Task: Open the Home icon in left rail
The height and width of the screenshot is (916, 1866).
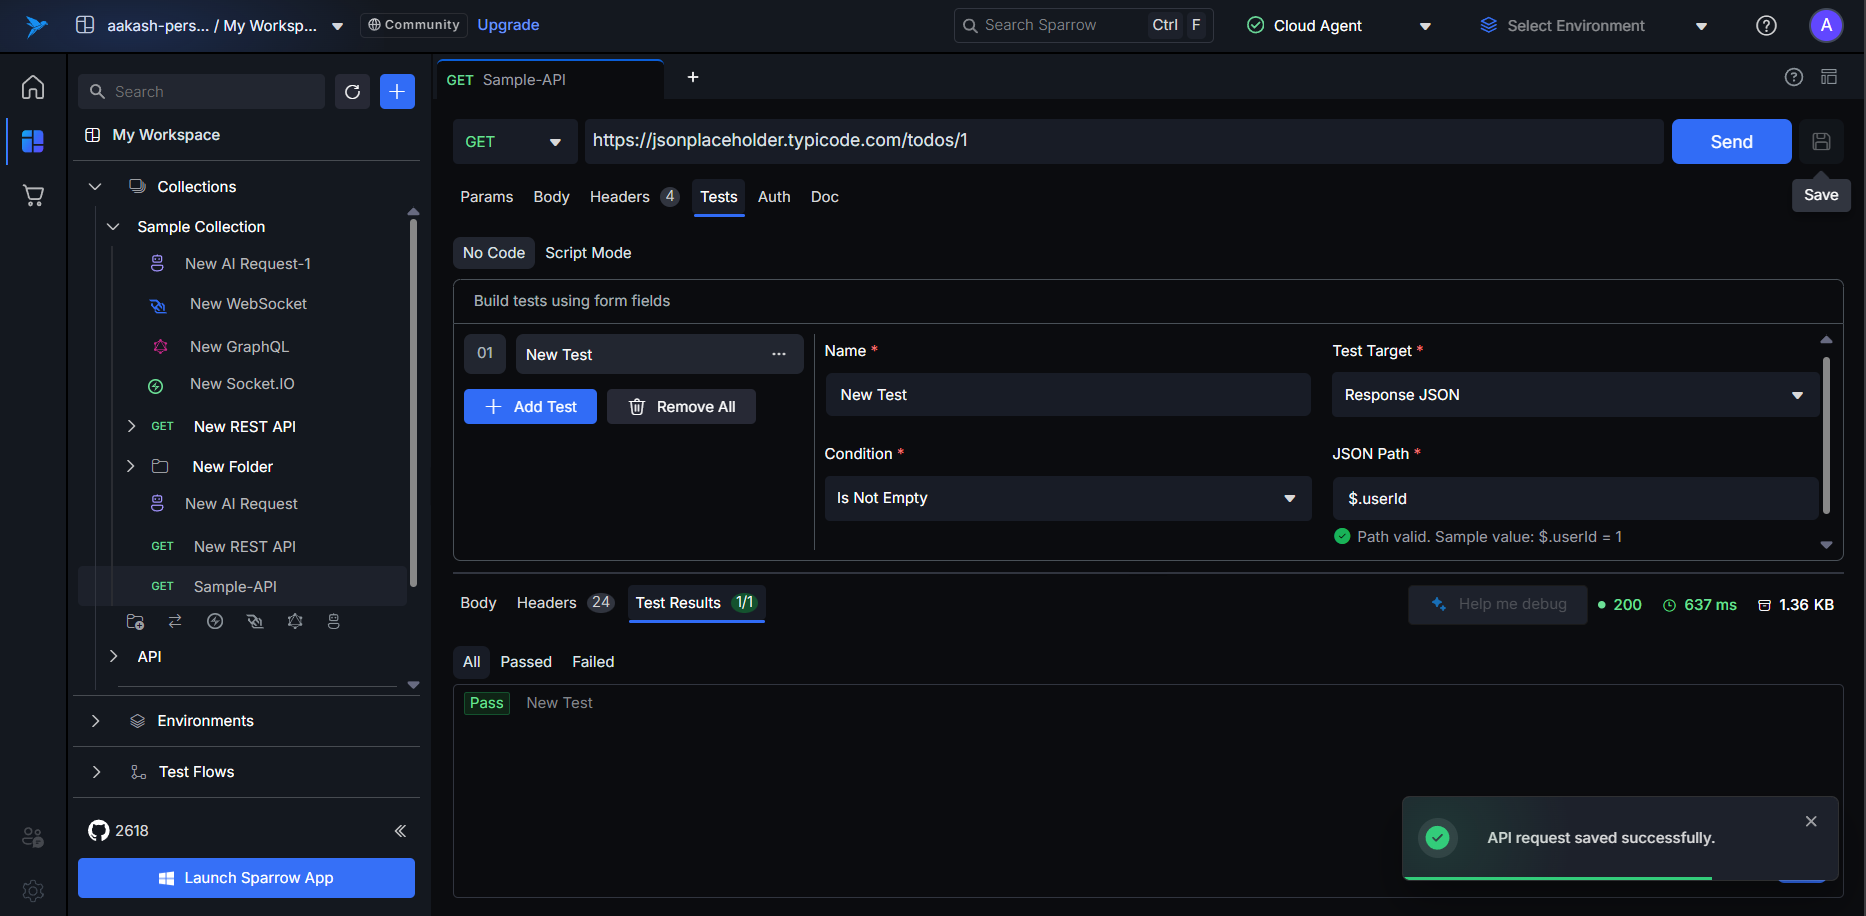Action: 33,88
